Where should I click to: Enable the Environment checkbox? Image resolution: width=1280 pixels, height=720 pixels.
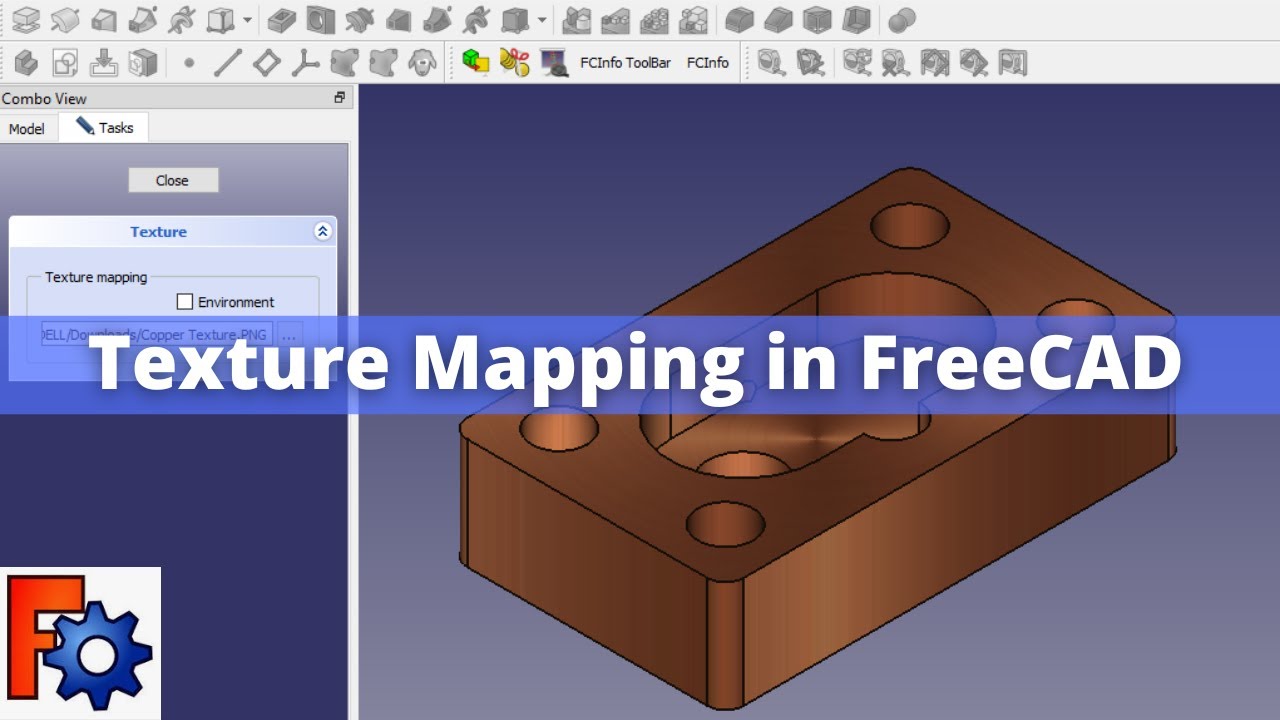(x=184, y=301)
